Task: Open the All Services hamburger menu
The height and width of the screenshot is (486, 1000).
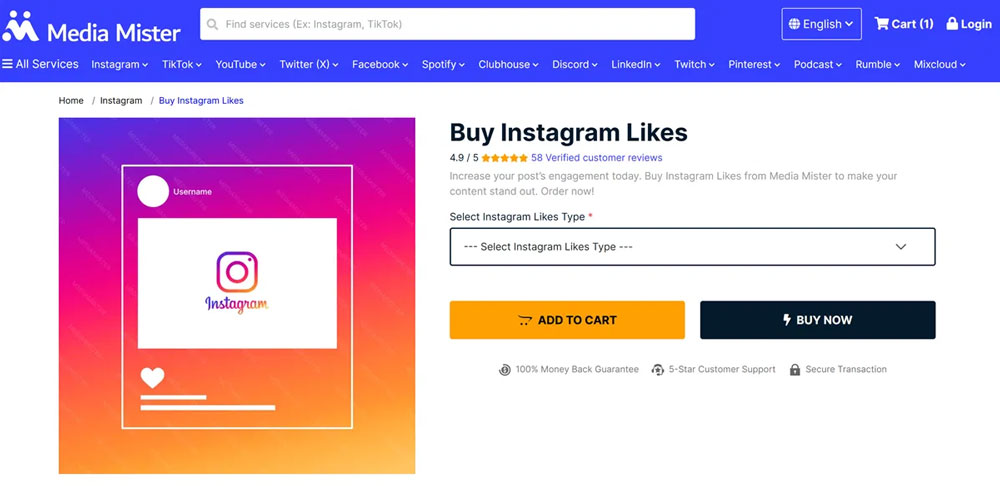Action: [x=8, y=64]
